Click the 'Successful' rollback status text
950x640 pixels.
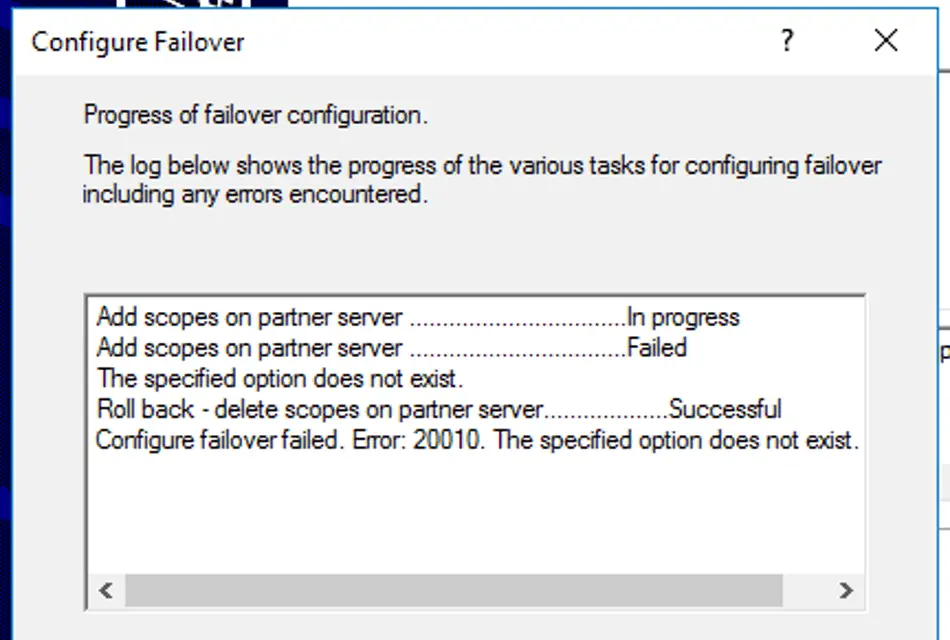[725, 410]
